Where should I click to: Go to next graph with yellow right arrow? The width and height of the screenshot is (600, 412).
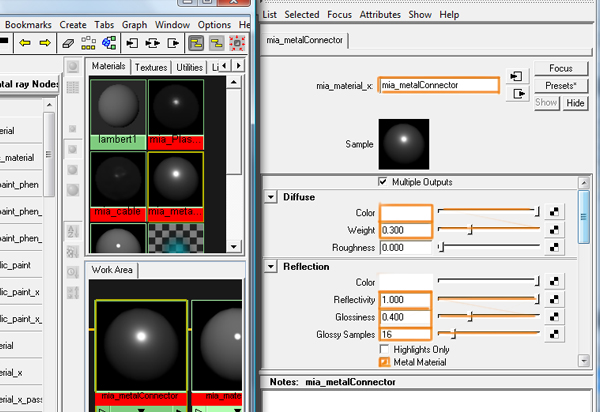tap(45, 43)
